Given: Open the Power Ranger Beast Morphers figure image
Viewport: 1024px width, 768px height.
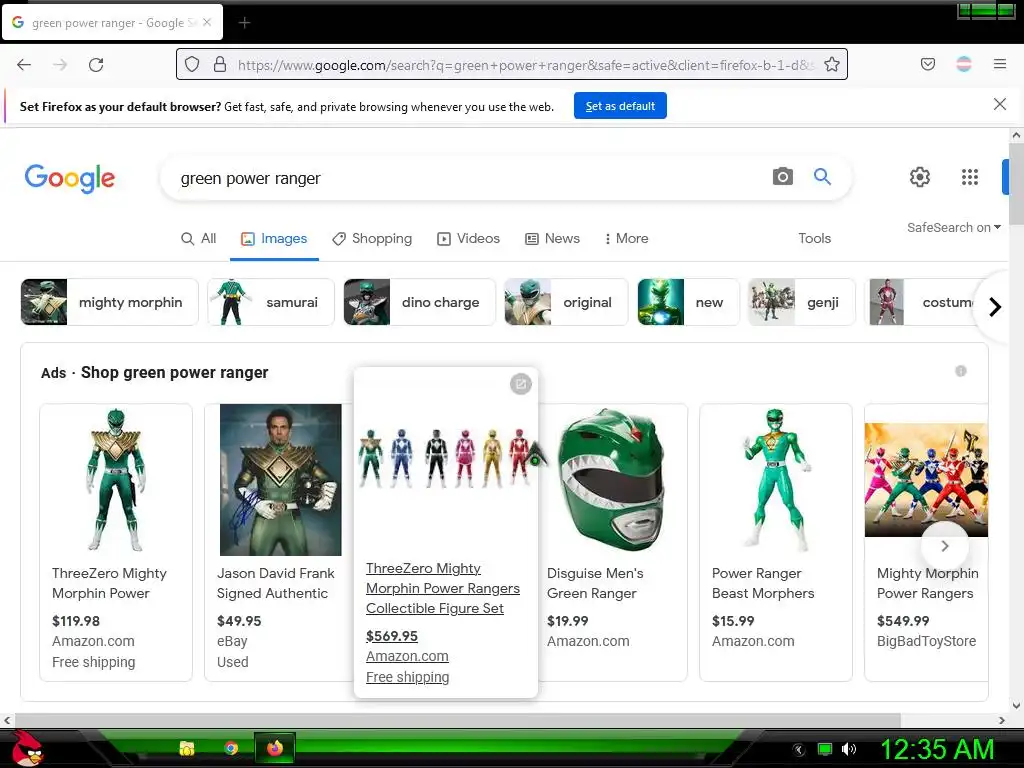Looking at the screenshot, I should [775, 480].
